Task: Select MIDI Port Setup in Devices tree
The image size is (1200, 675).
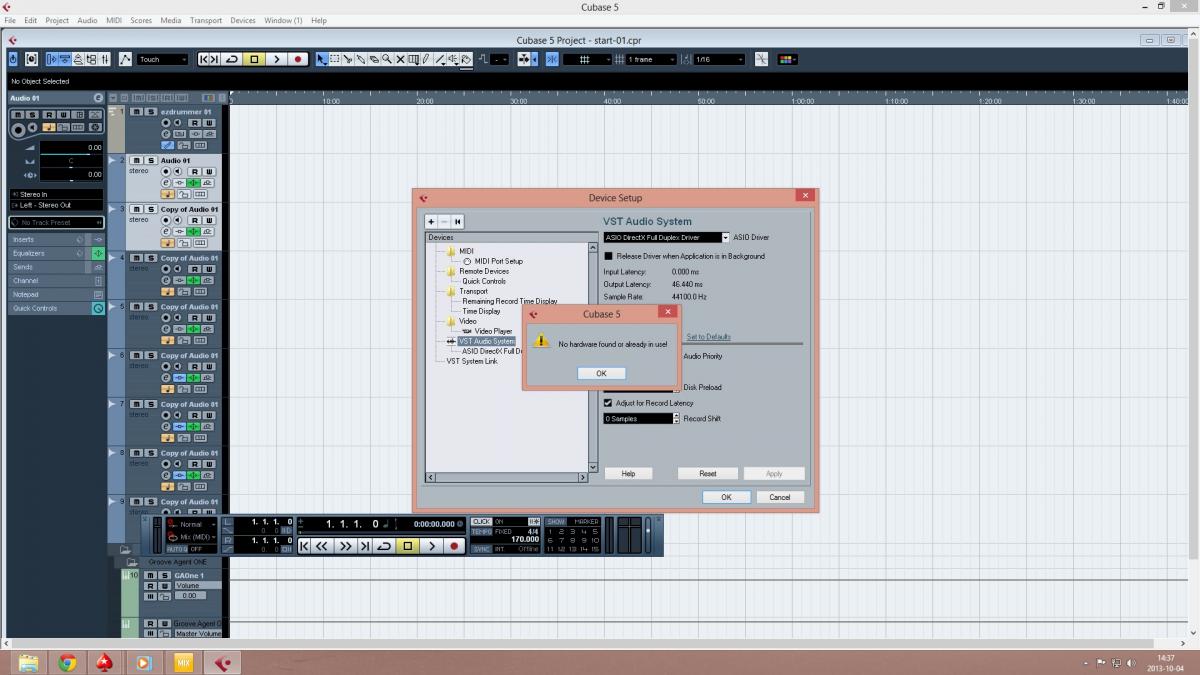Action: 498,261
